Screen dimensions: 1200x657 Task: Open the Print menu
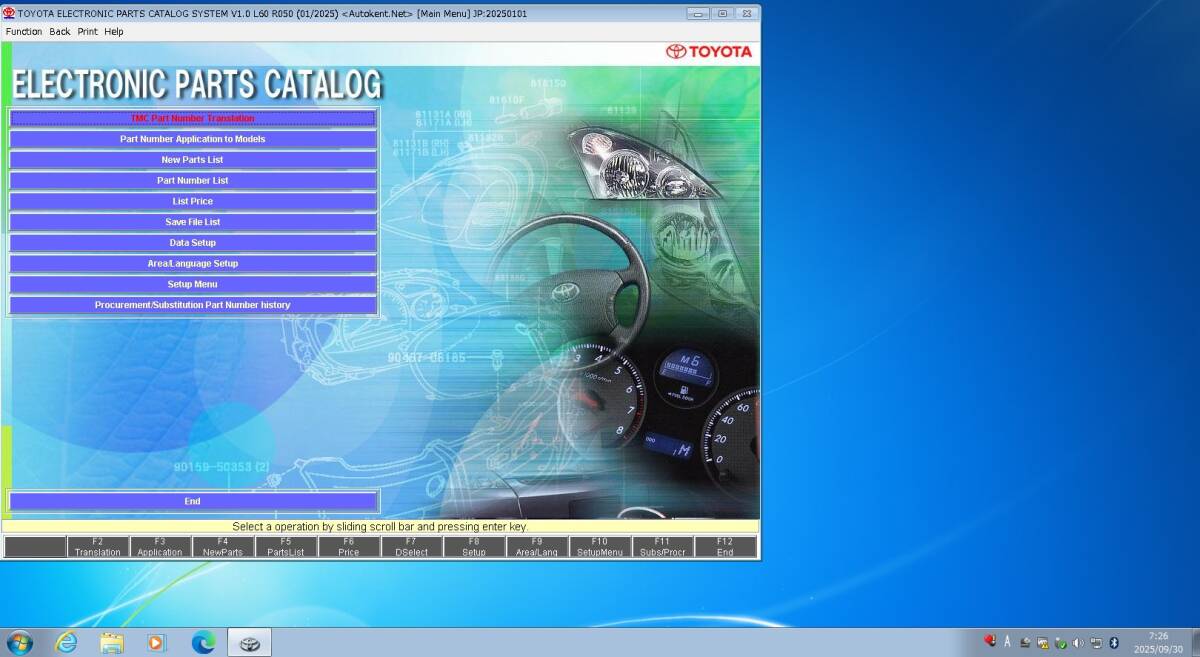[x=88, y=31]
